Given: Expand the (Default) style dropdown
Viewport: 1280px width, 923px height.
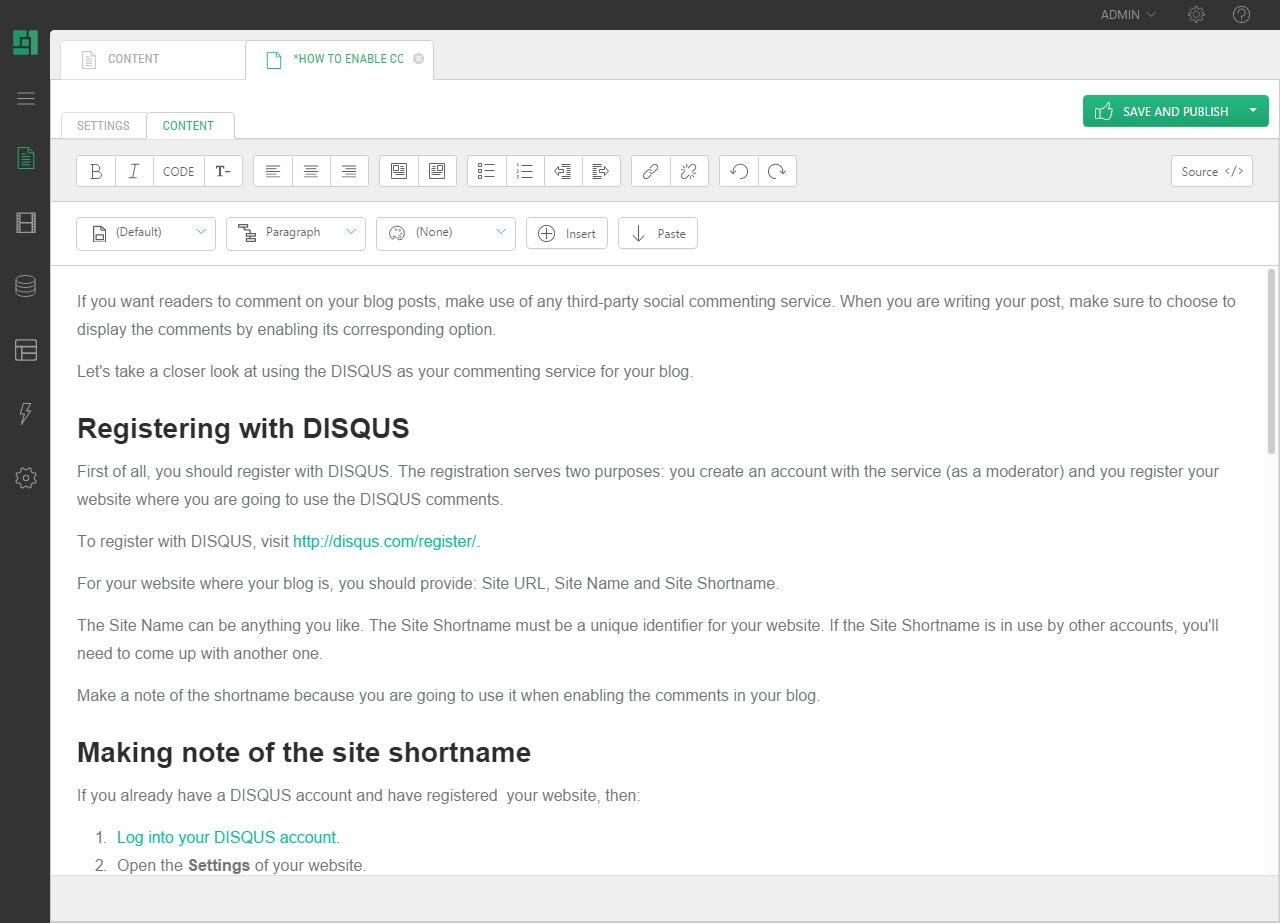Looking at the screenshot, I should click(146, 233).
